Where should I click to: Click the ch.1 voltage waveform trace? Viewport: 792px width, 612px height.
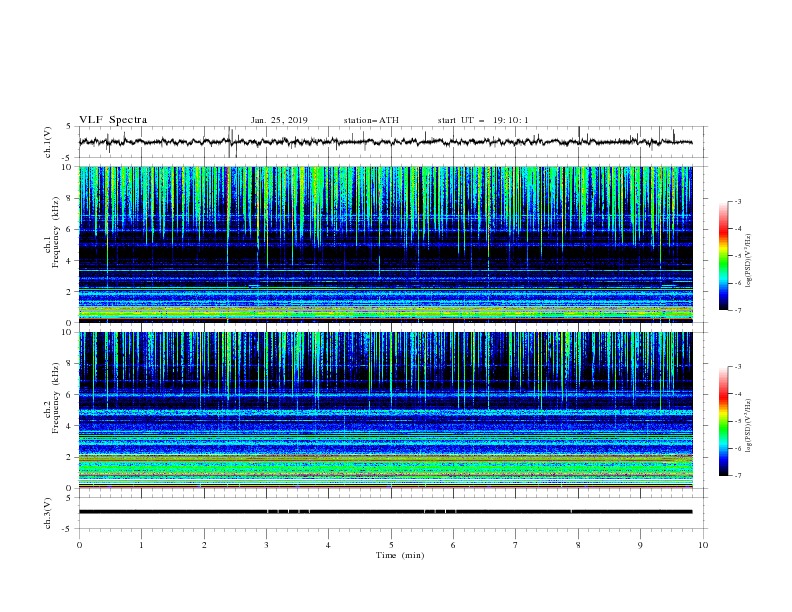[x=386, y=142]
